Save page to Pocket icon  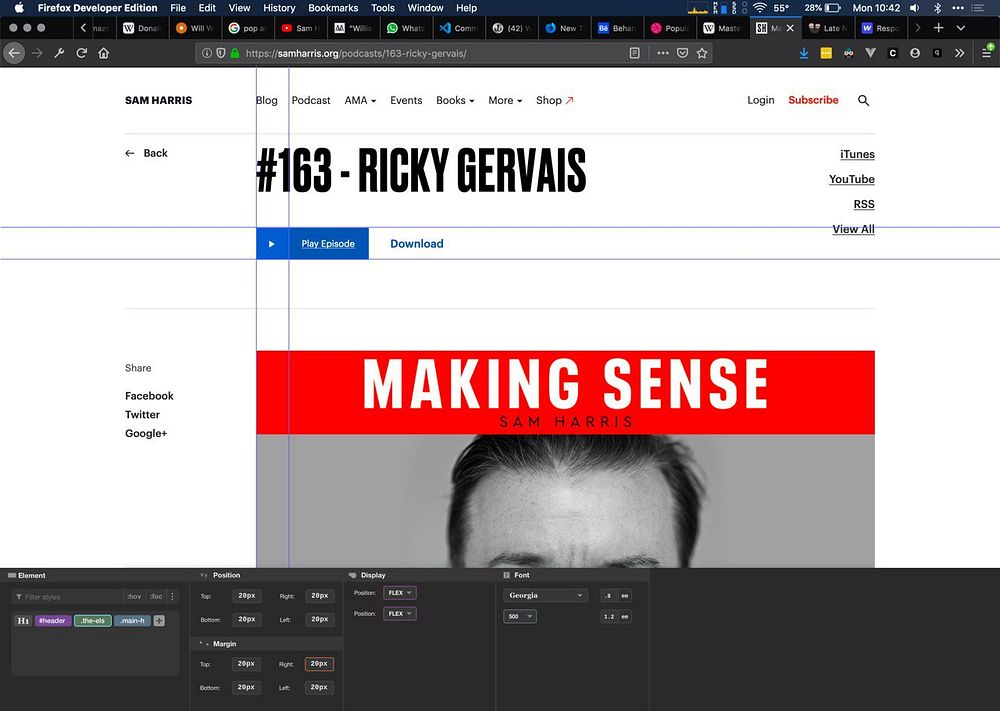coord(682,54)
